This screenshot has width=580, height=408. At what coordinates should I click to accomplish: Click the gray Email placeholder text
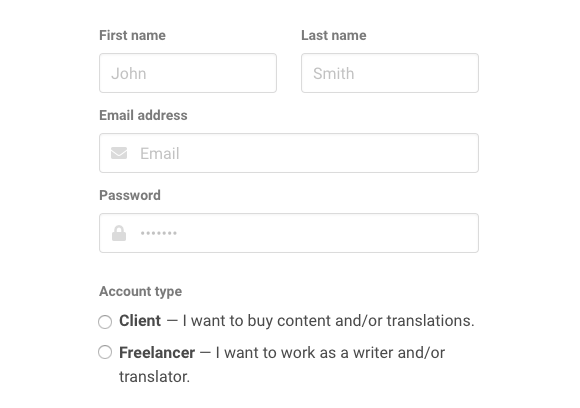click(160, 154)
